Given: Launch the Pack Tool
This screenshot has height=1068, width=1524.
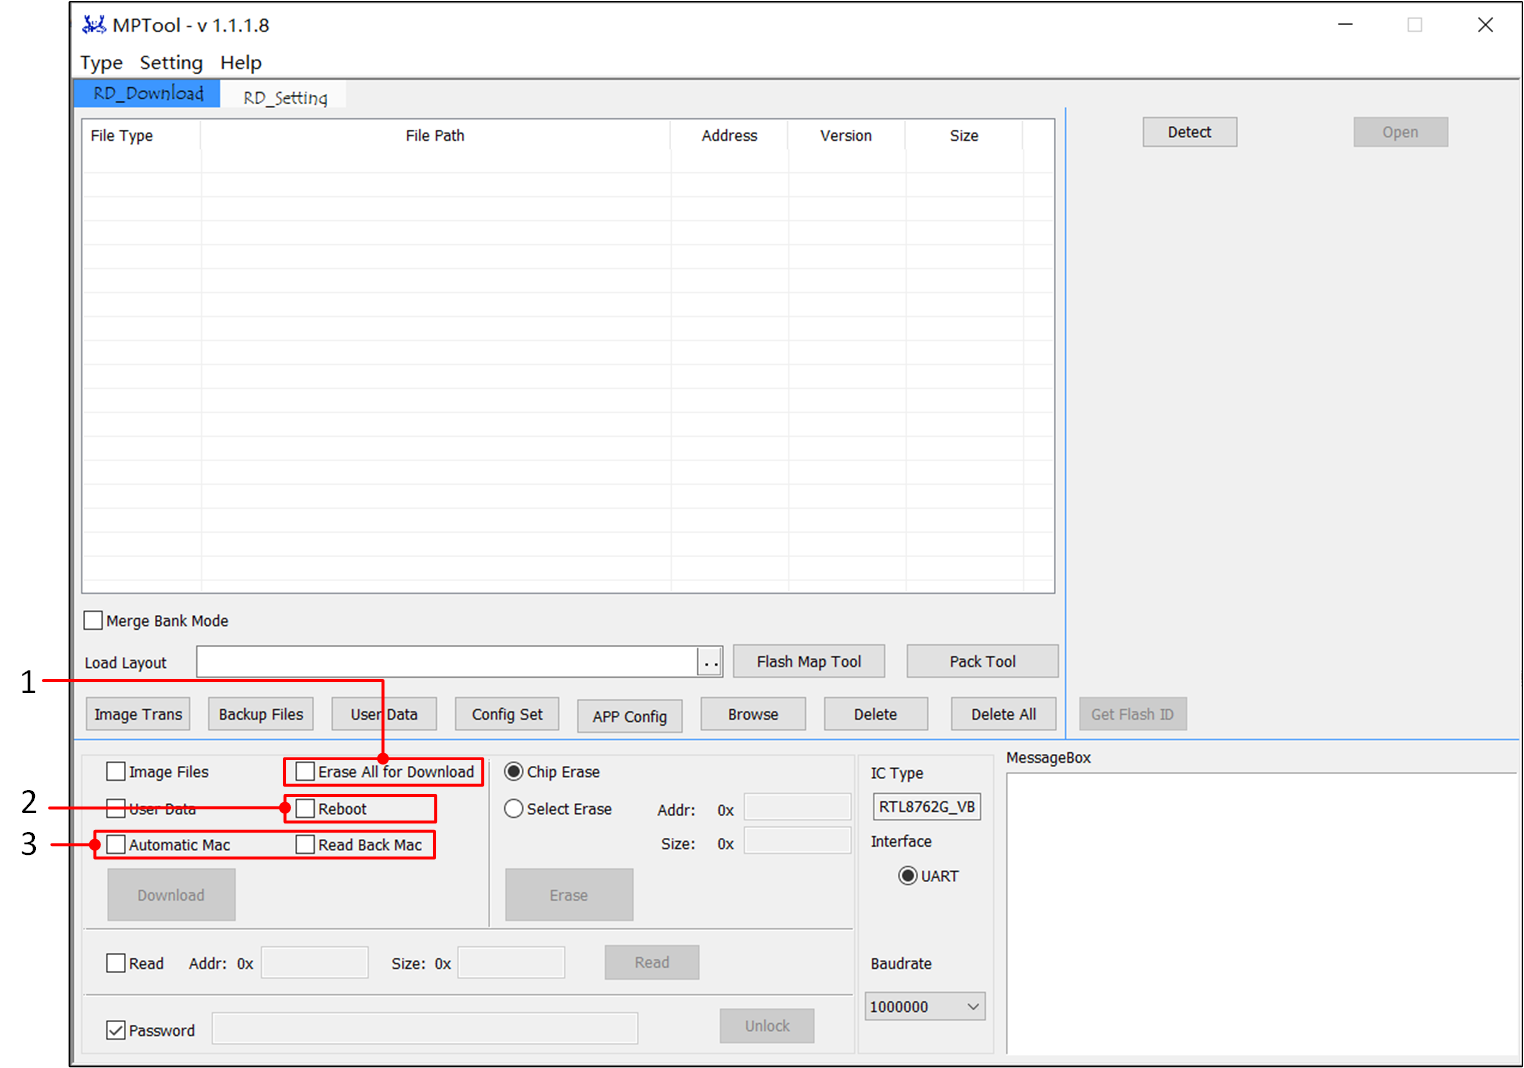Looking at the screenshot, I should click(x=982, y=662).
